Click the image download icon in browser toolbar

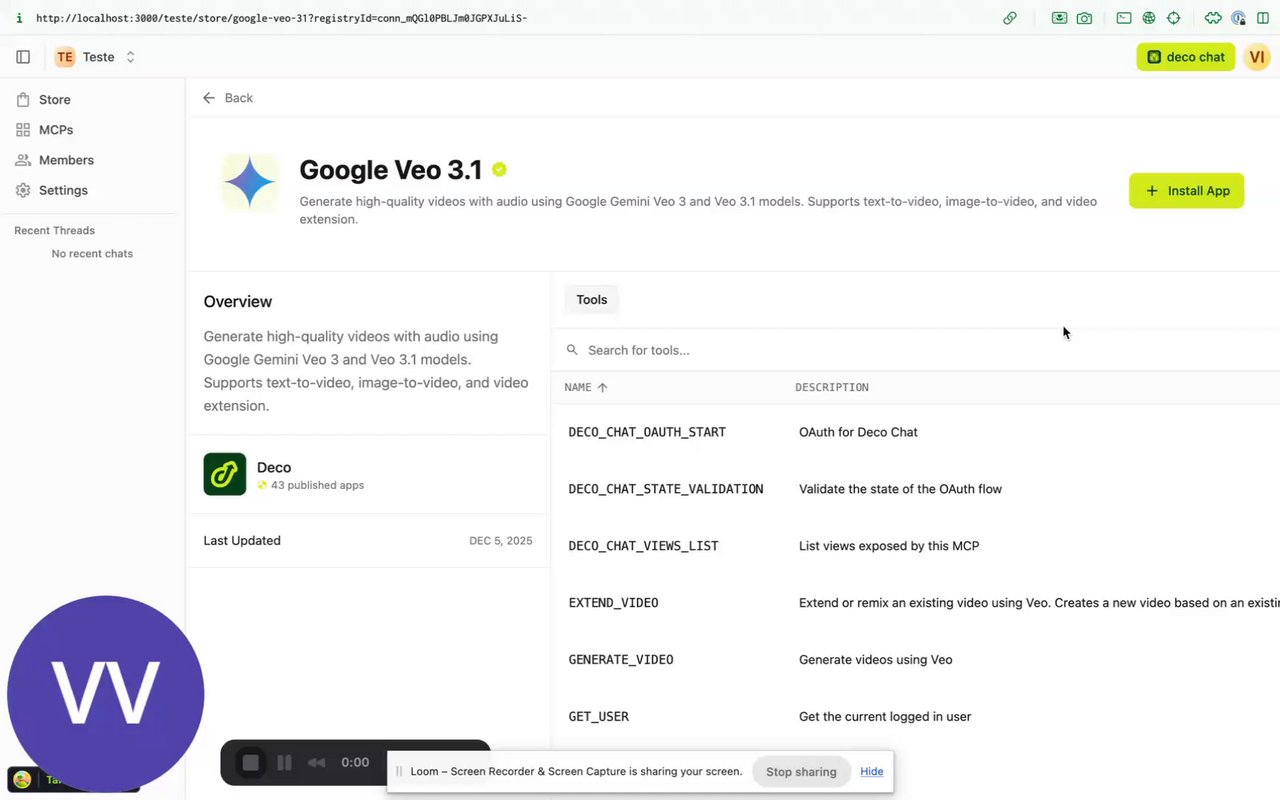[x=1059, y=18]
